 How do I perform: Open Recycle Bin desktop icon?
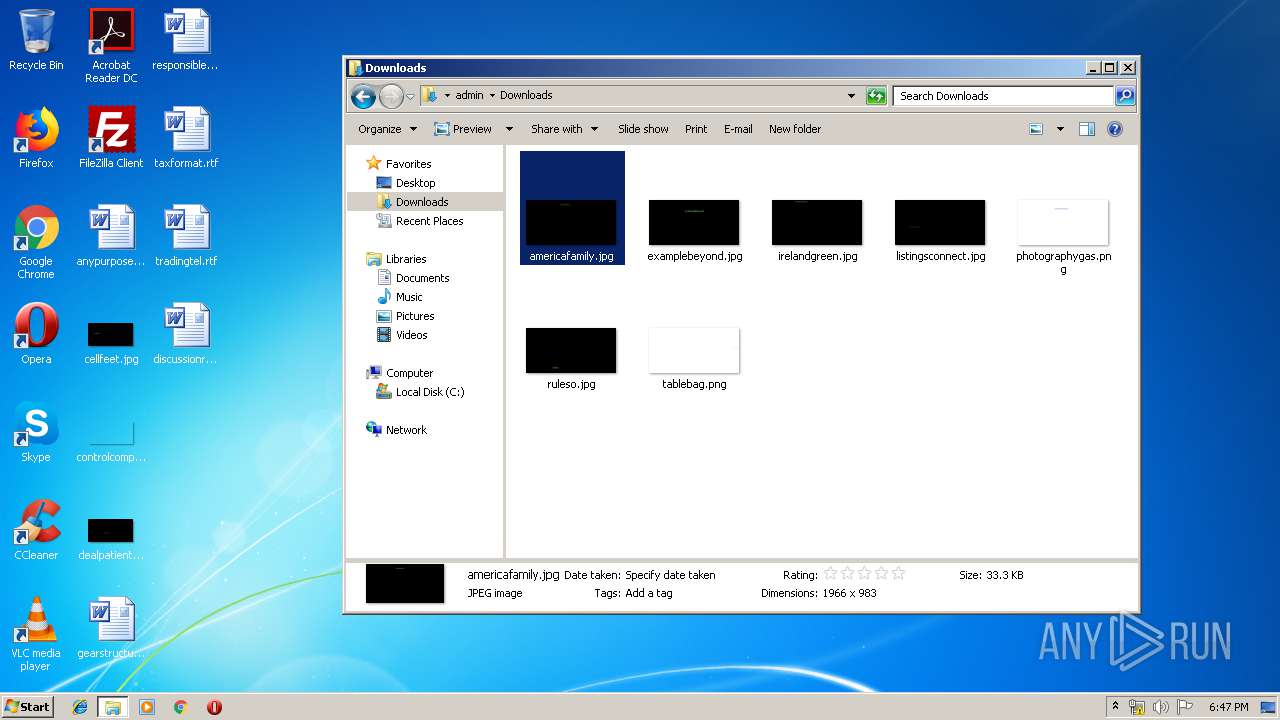36,40
